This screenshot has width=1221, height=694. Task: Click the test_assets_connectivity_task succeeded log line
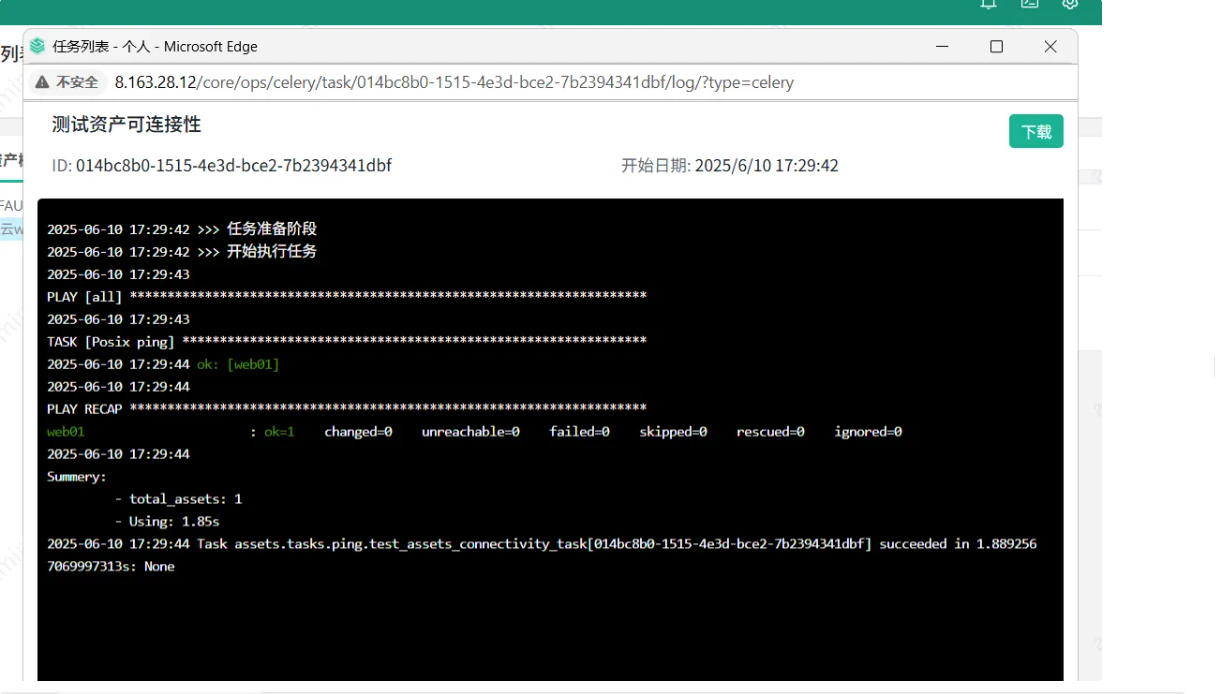click(542, 554)
